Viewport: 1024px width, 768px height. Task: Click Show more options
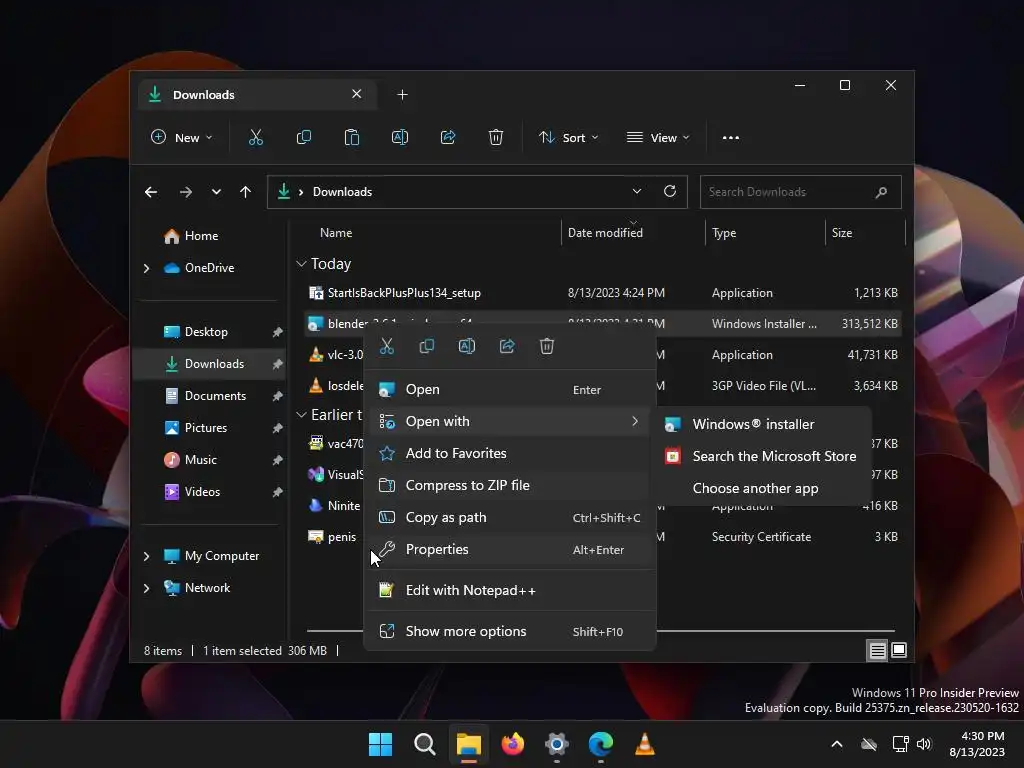pyautogui.click(x=509, y=632)
